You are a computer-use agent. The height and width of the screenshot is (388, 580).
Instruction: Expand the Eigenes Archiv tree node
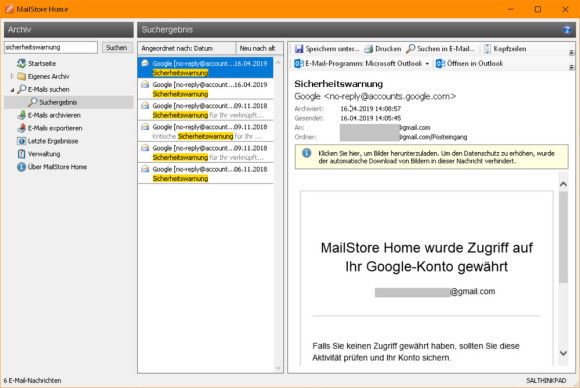12,76
